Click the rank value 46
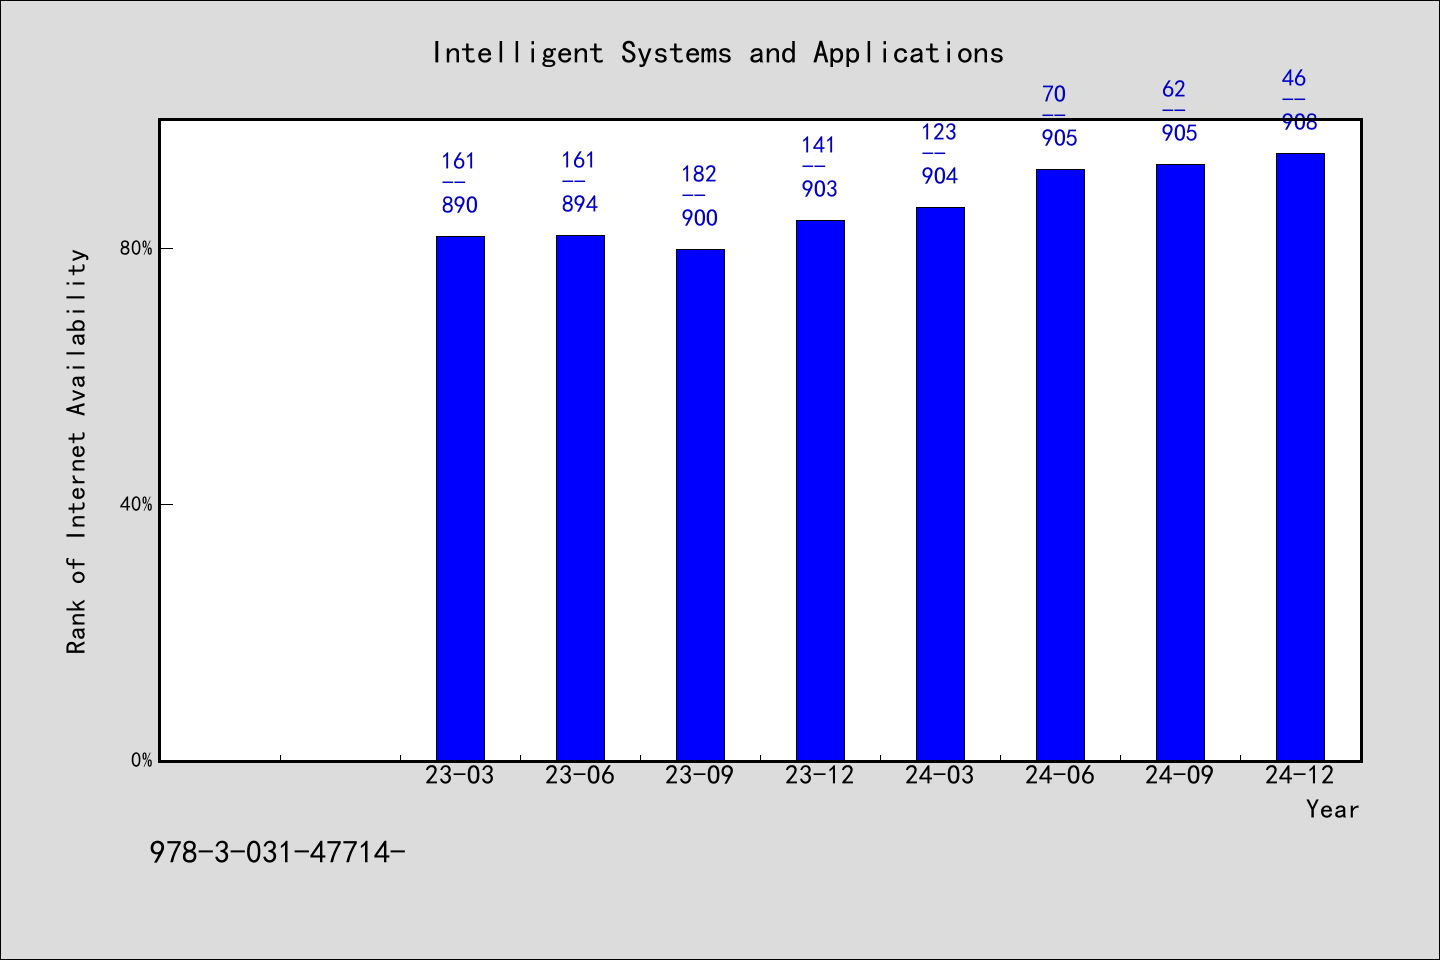This screenshot has width=1440, height=960. 1294,78
